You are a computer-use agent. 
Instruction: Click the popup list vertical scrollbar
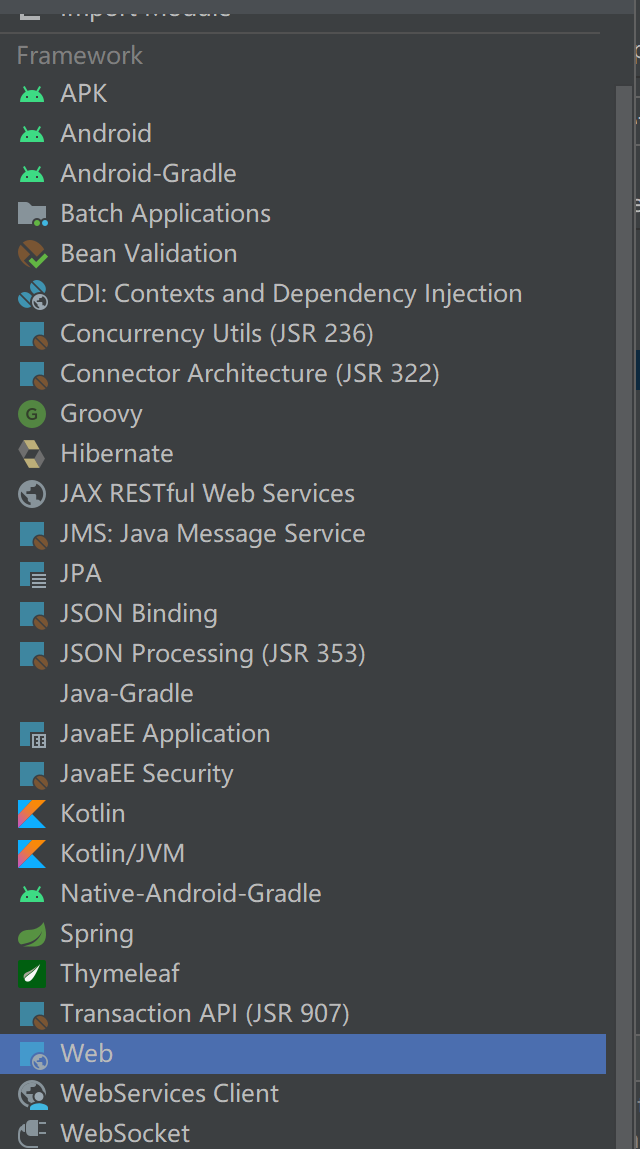point(624,617)
